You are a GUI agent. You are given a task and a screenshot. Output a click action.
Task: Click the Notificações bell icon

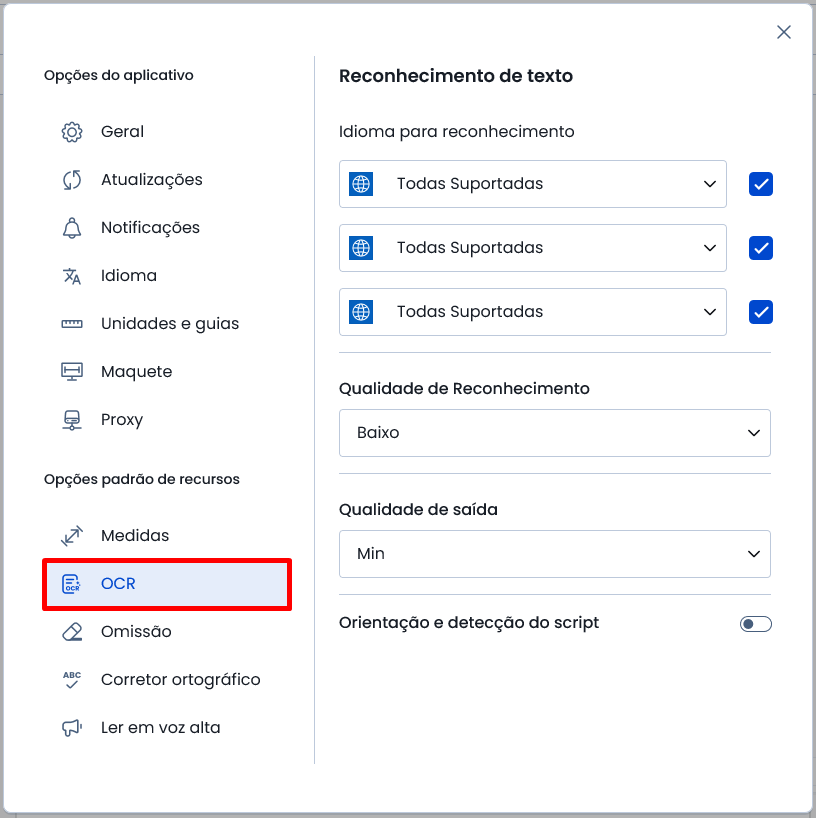[x=72, y=228]
